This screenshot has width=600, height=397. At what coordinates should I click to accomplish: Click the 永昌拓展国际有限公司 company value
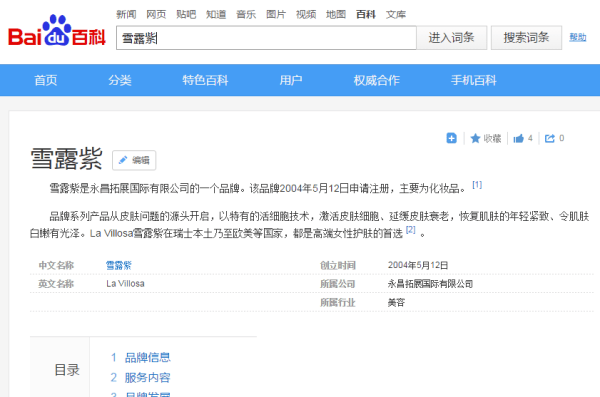tap(430, 284)
